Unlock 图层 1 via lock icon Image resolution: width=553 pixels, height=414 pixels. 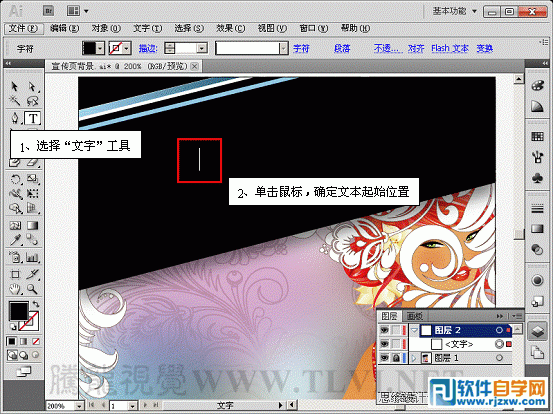coord(396,358)
